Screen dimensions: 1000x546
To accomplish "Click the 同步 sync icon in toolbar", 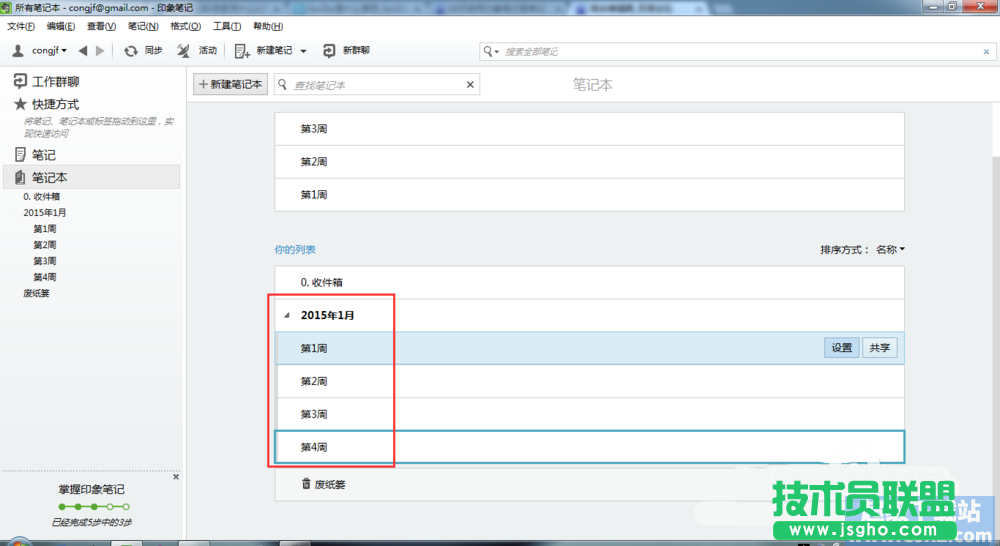I will [131, 51].
